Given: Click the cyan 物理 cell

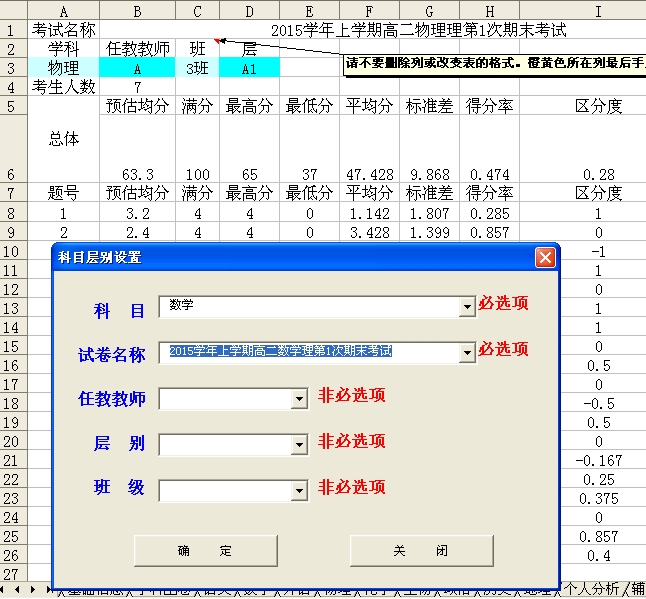Looking at the screenshot, I should 63,68.
